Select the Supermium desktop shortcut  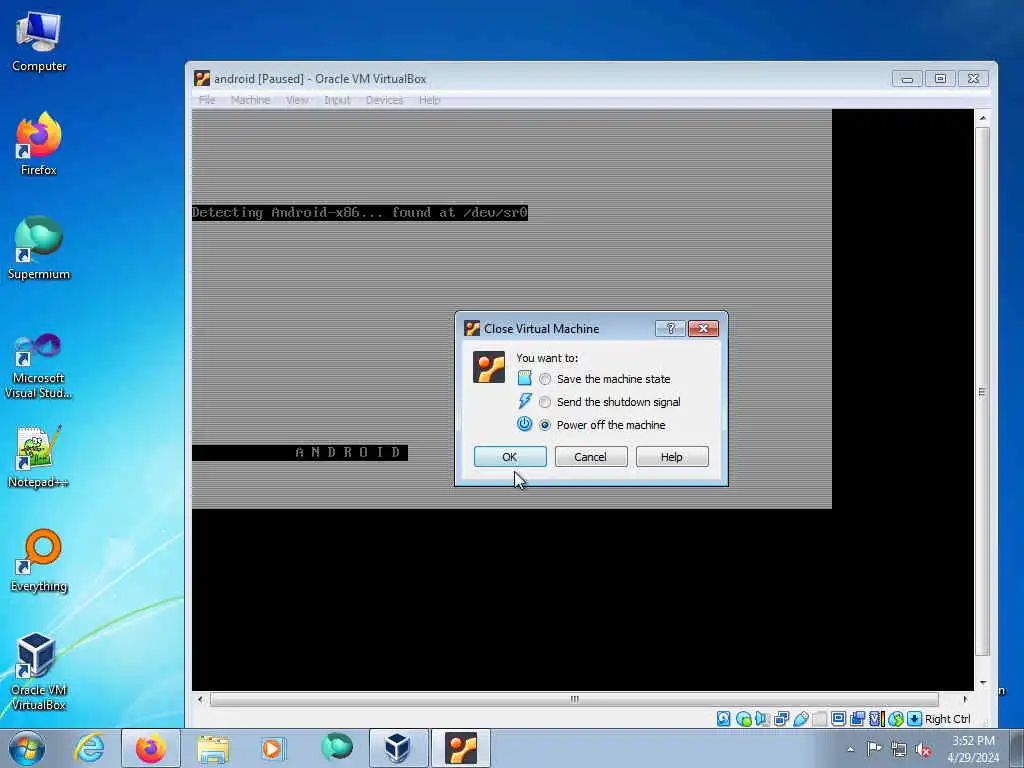(x=39, y=248)
